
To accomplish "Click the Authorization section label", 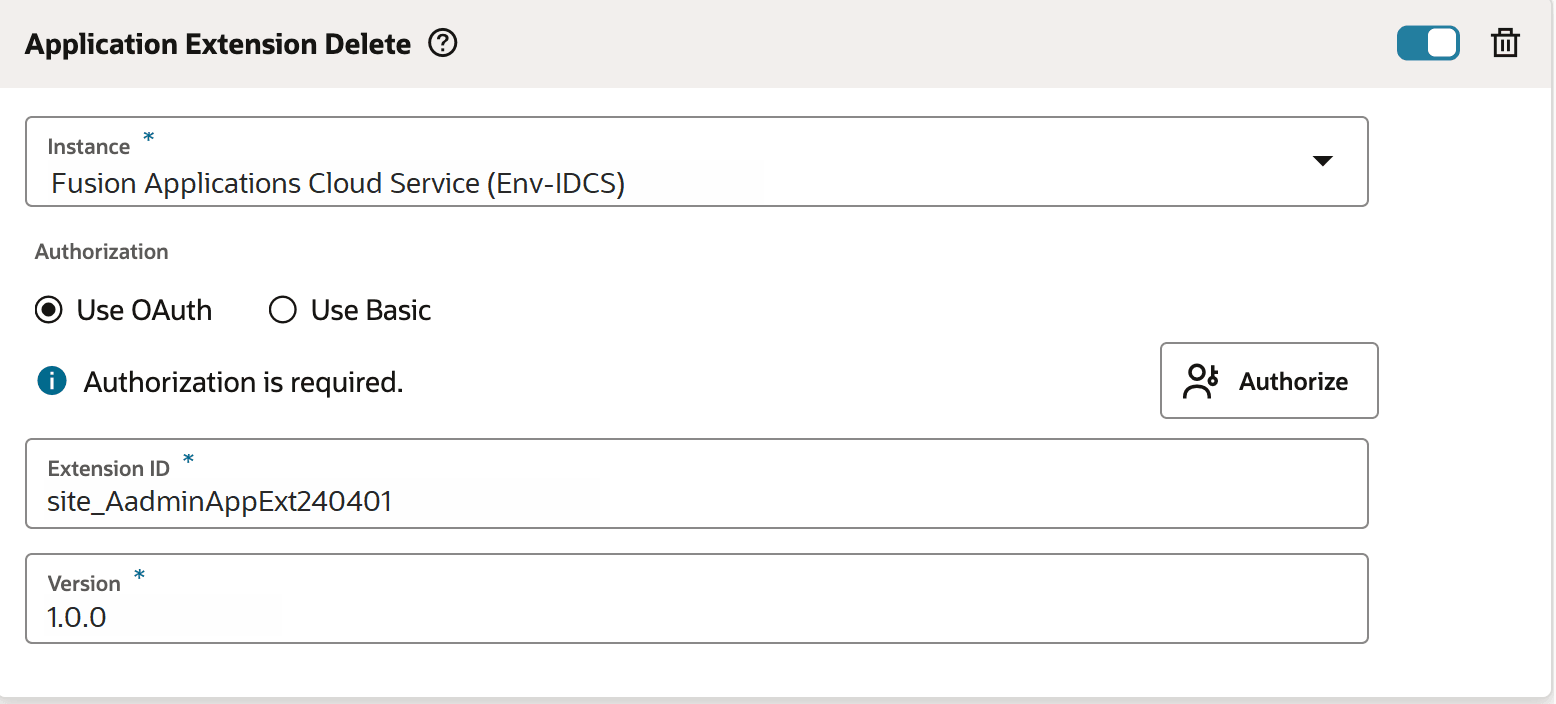I will pos(101,251).
